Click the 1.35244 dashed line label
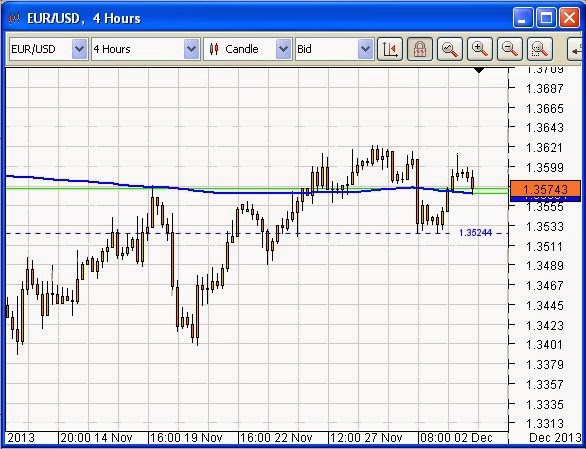The image size is (586, 449). point(475,233)
